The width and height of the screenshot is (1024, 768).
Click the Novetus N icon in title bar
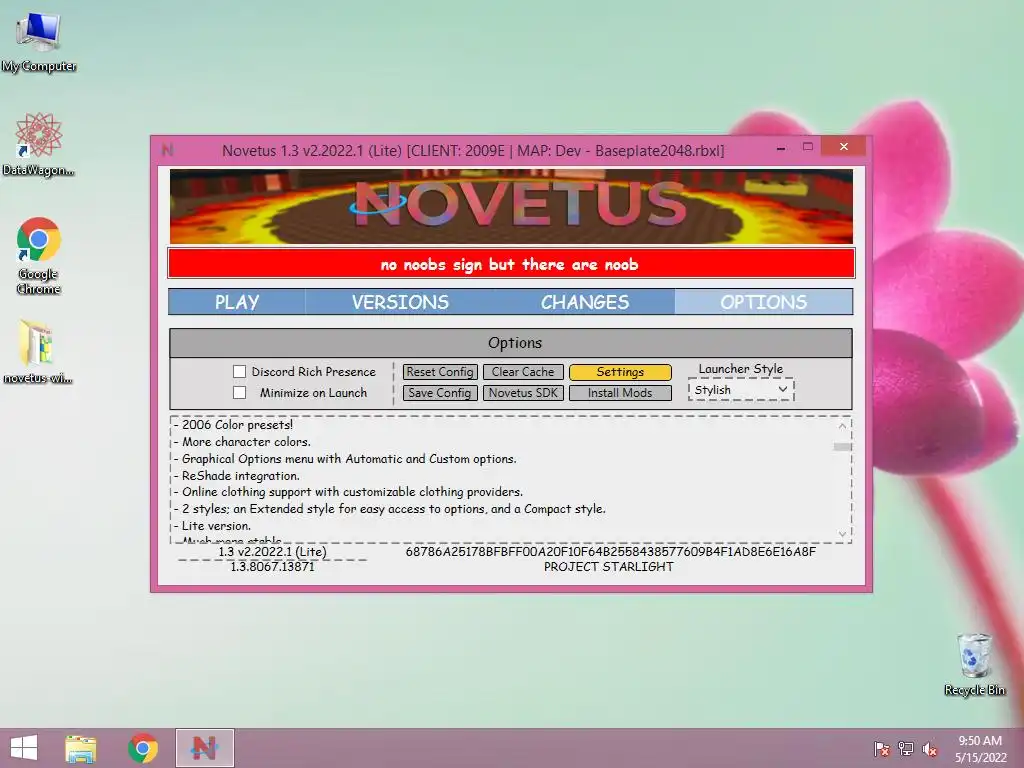[168, 150]
